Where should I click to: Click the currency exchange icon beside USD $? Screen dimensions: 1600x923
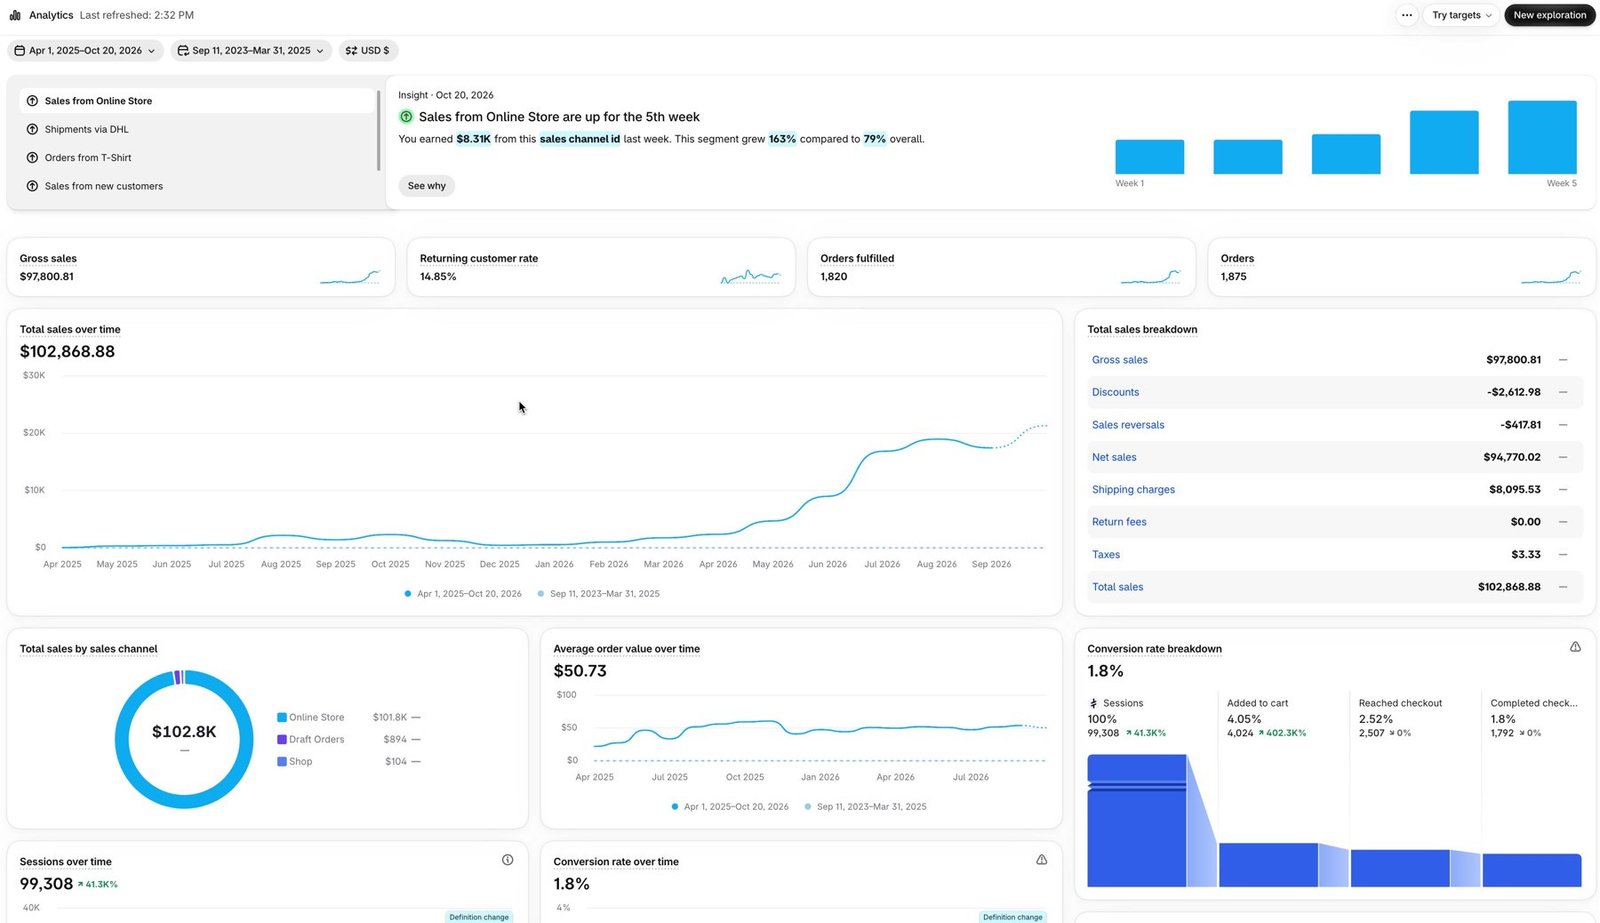click(351, 50)
